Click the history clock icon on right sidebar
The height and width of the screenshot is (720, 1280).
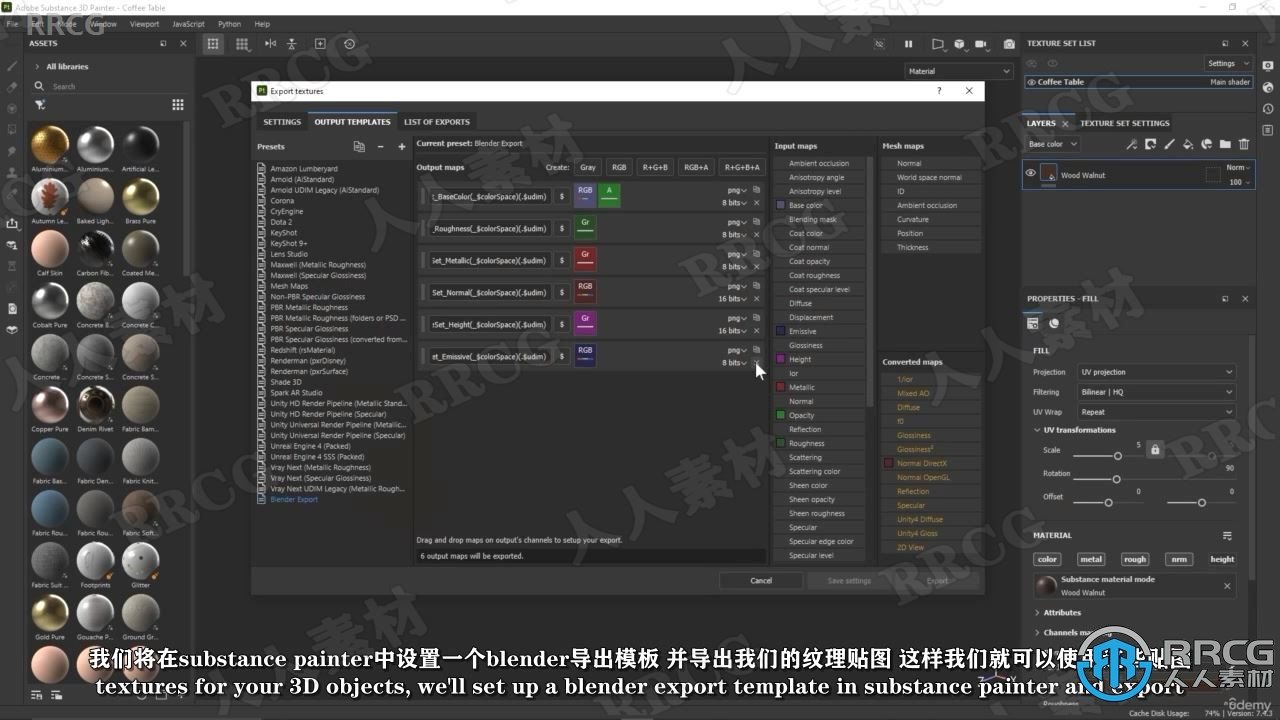point(1268,109)
